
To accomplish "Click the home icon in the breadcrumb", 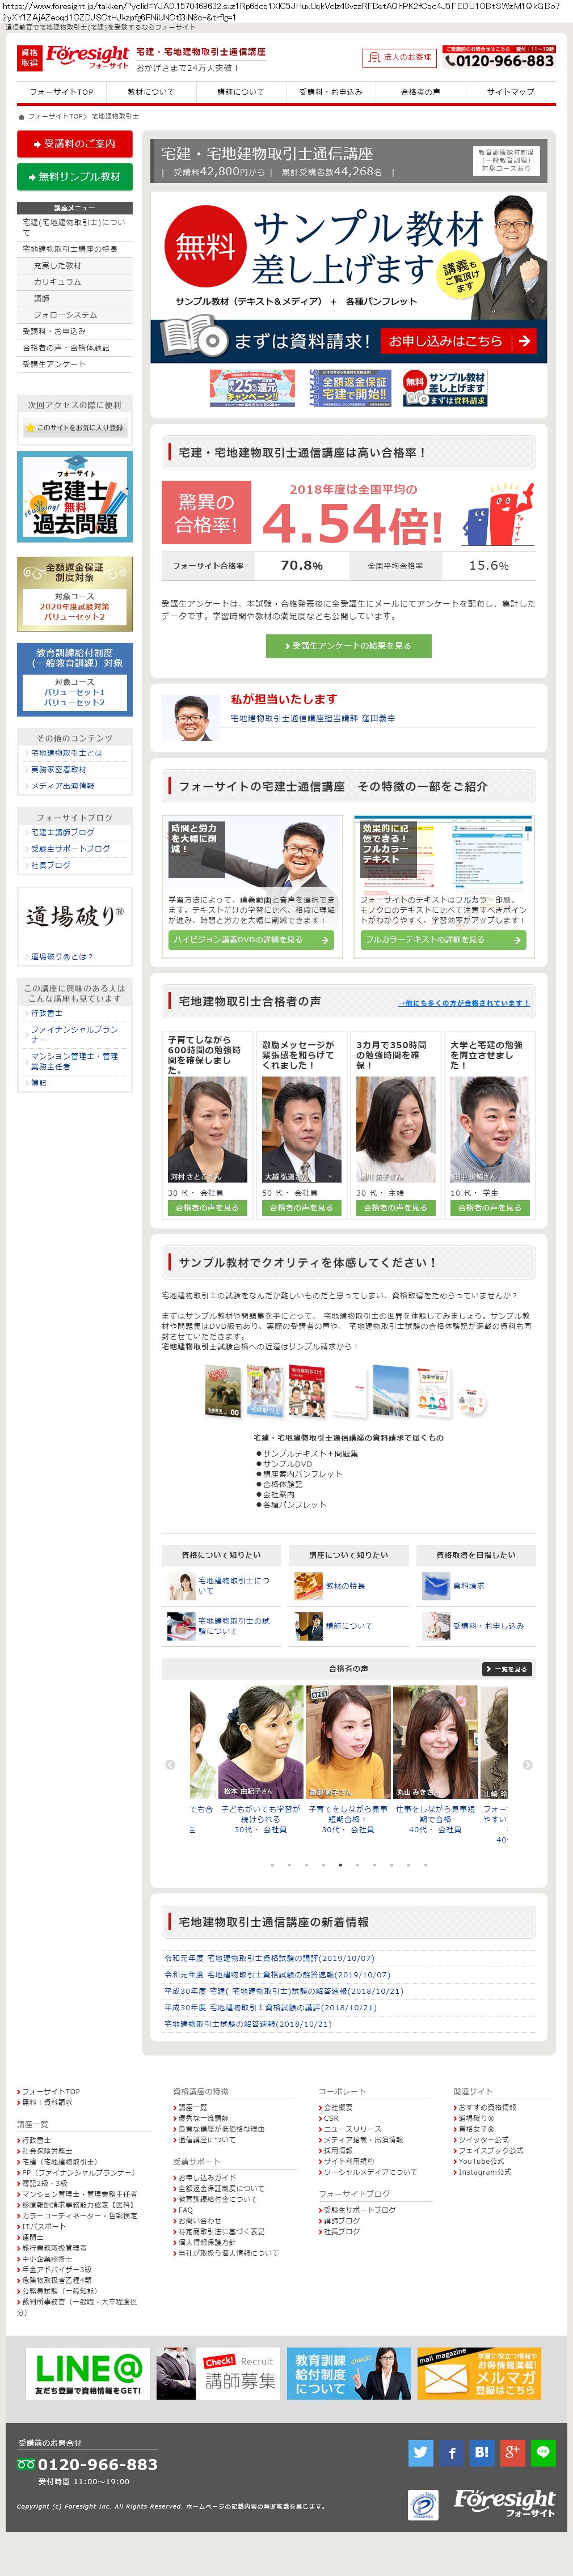I will [21, 117].
